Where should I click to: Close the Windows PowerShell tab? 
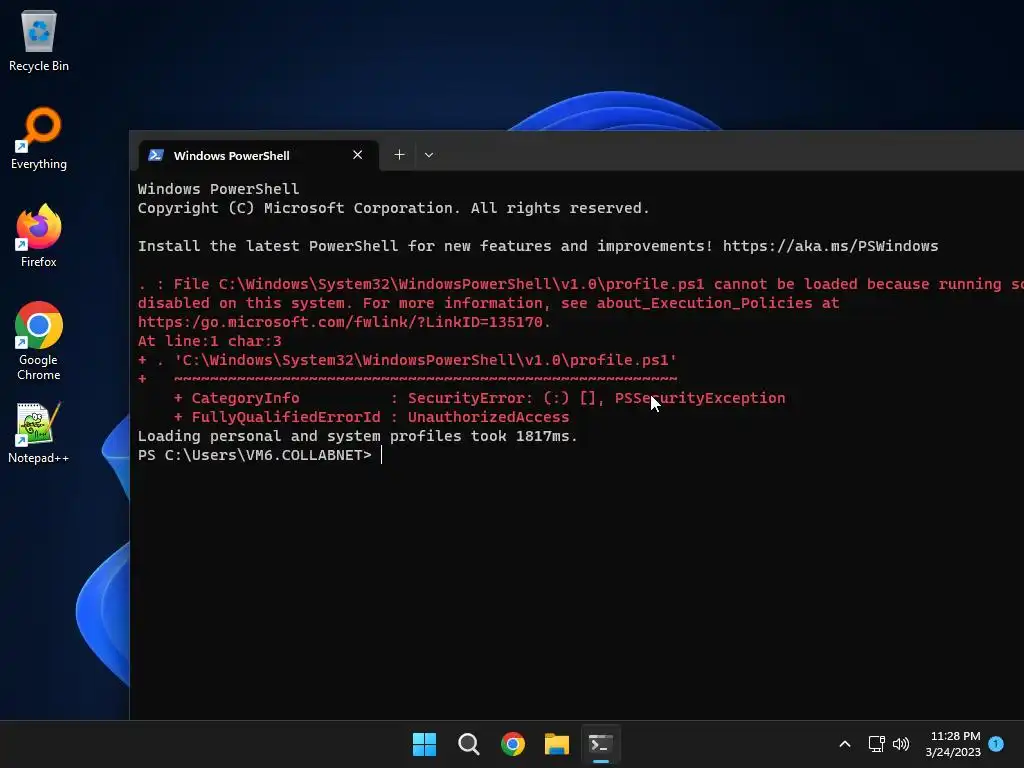click(x=357, y=155)
